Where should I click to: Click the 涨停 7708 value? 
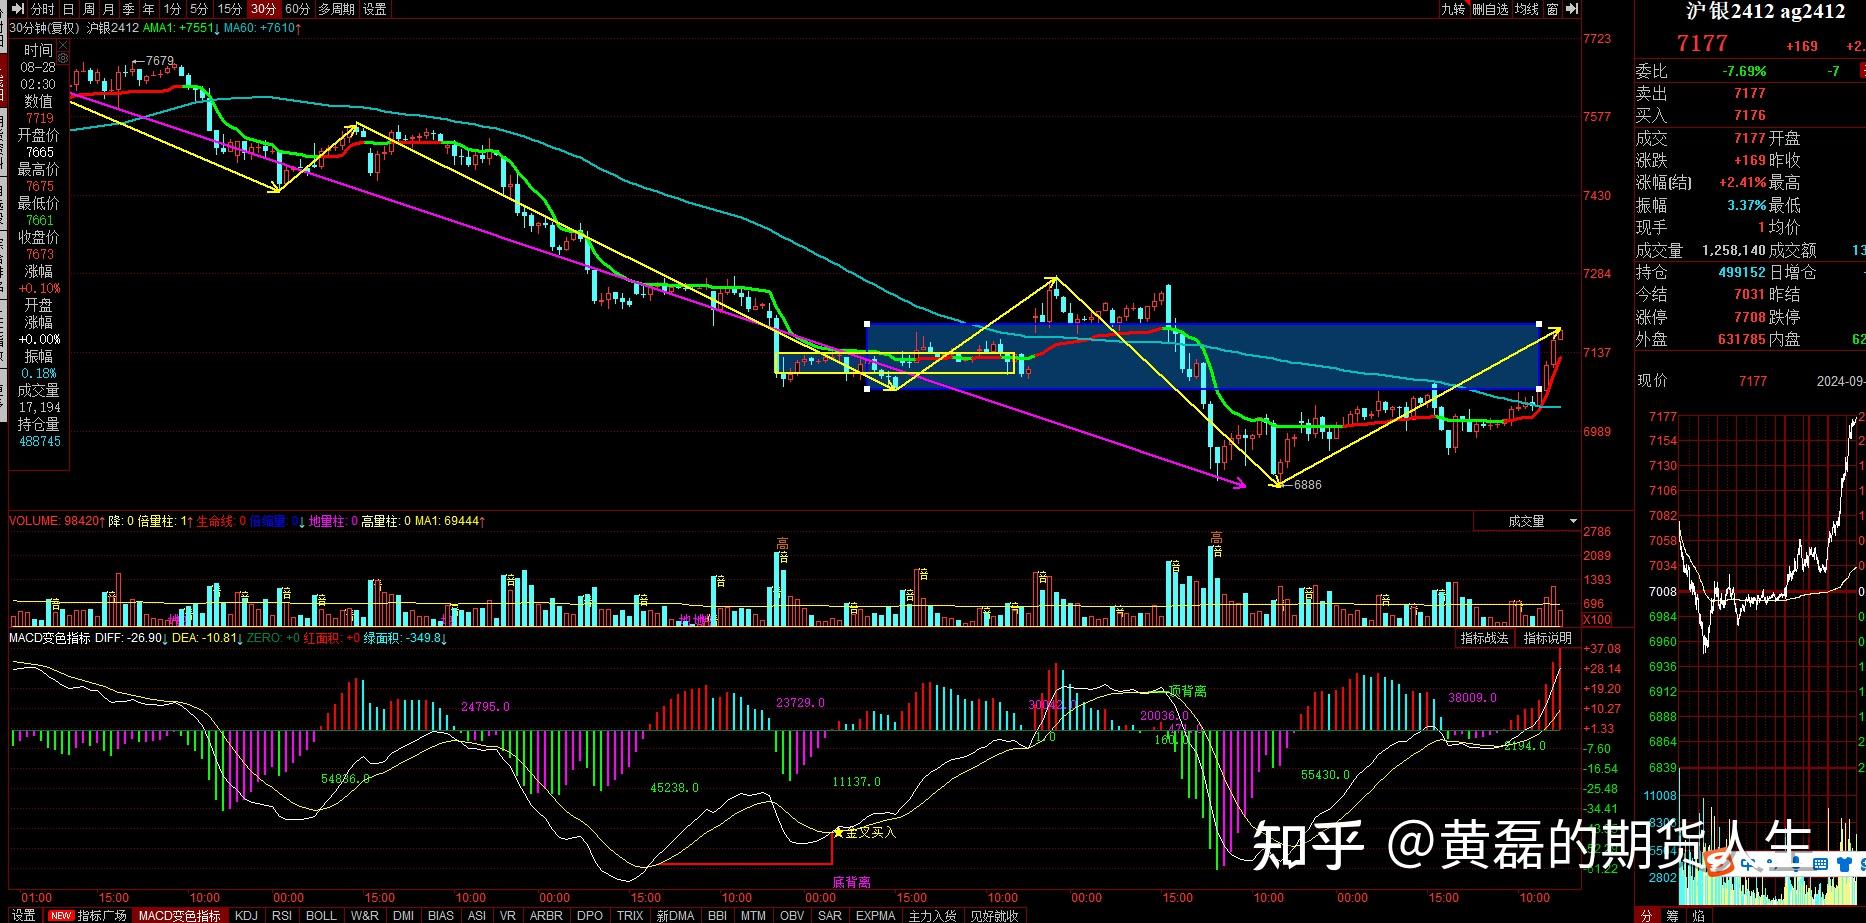[x=1750, y=317]
